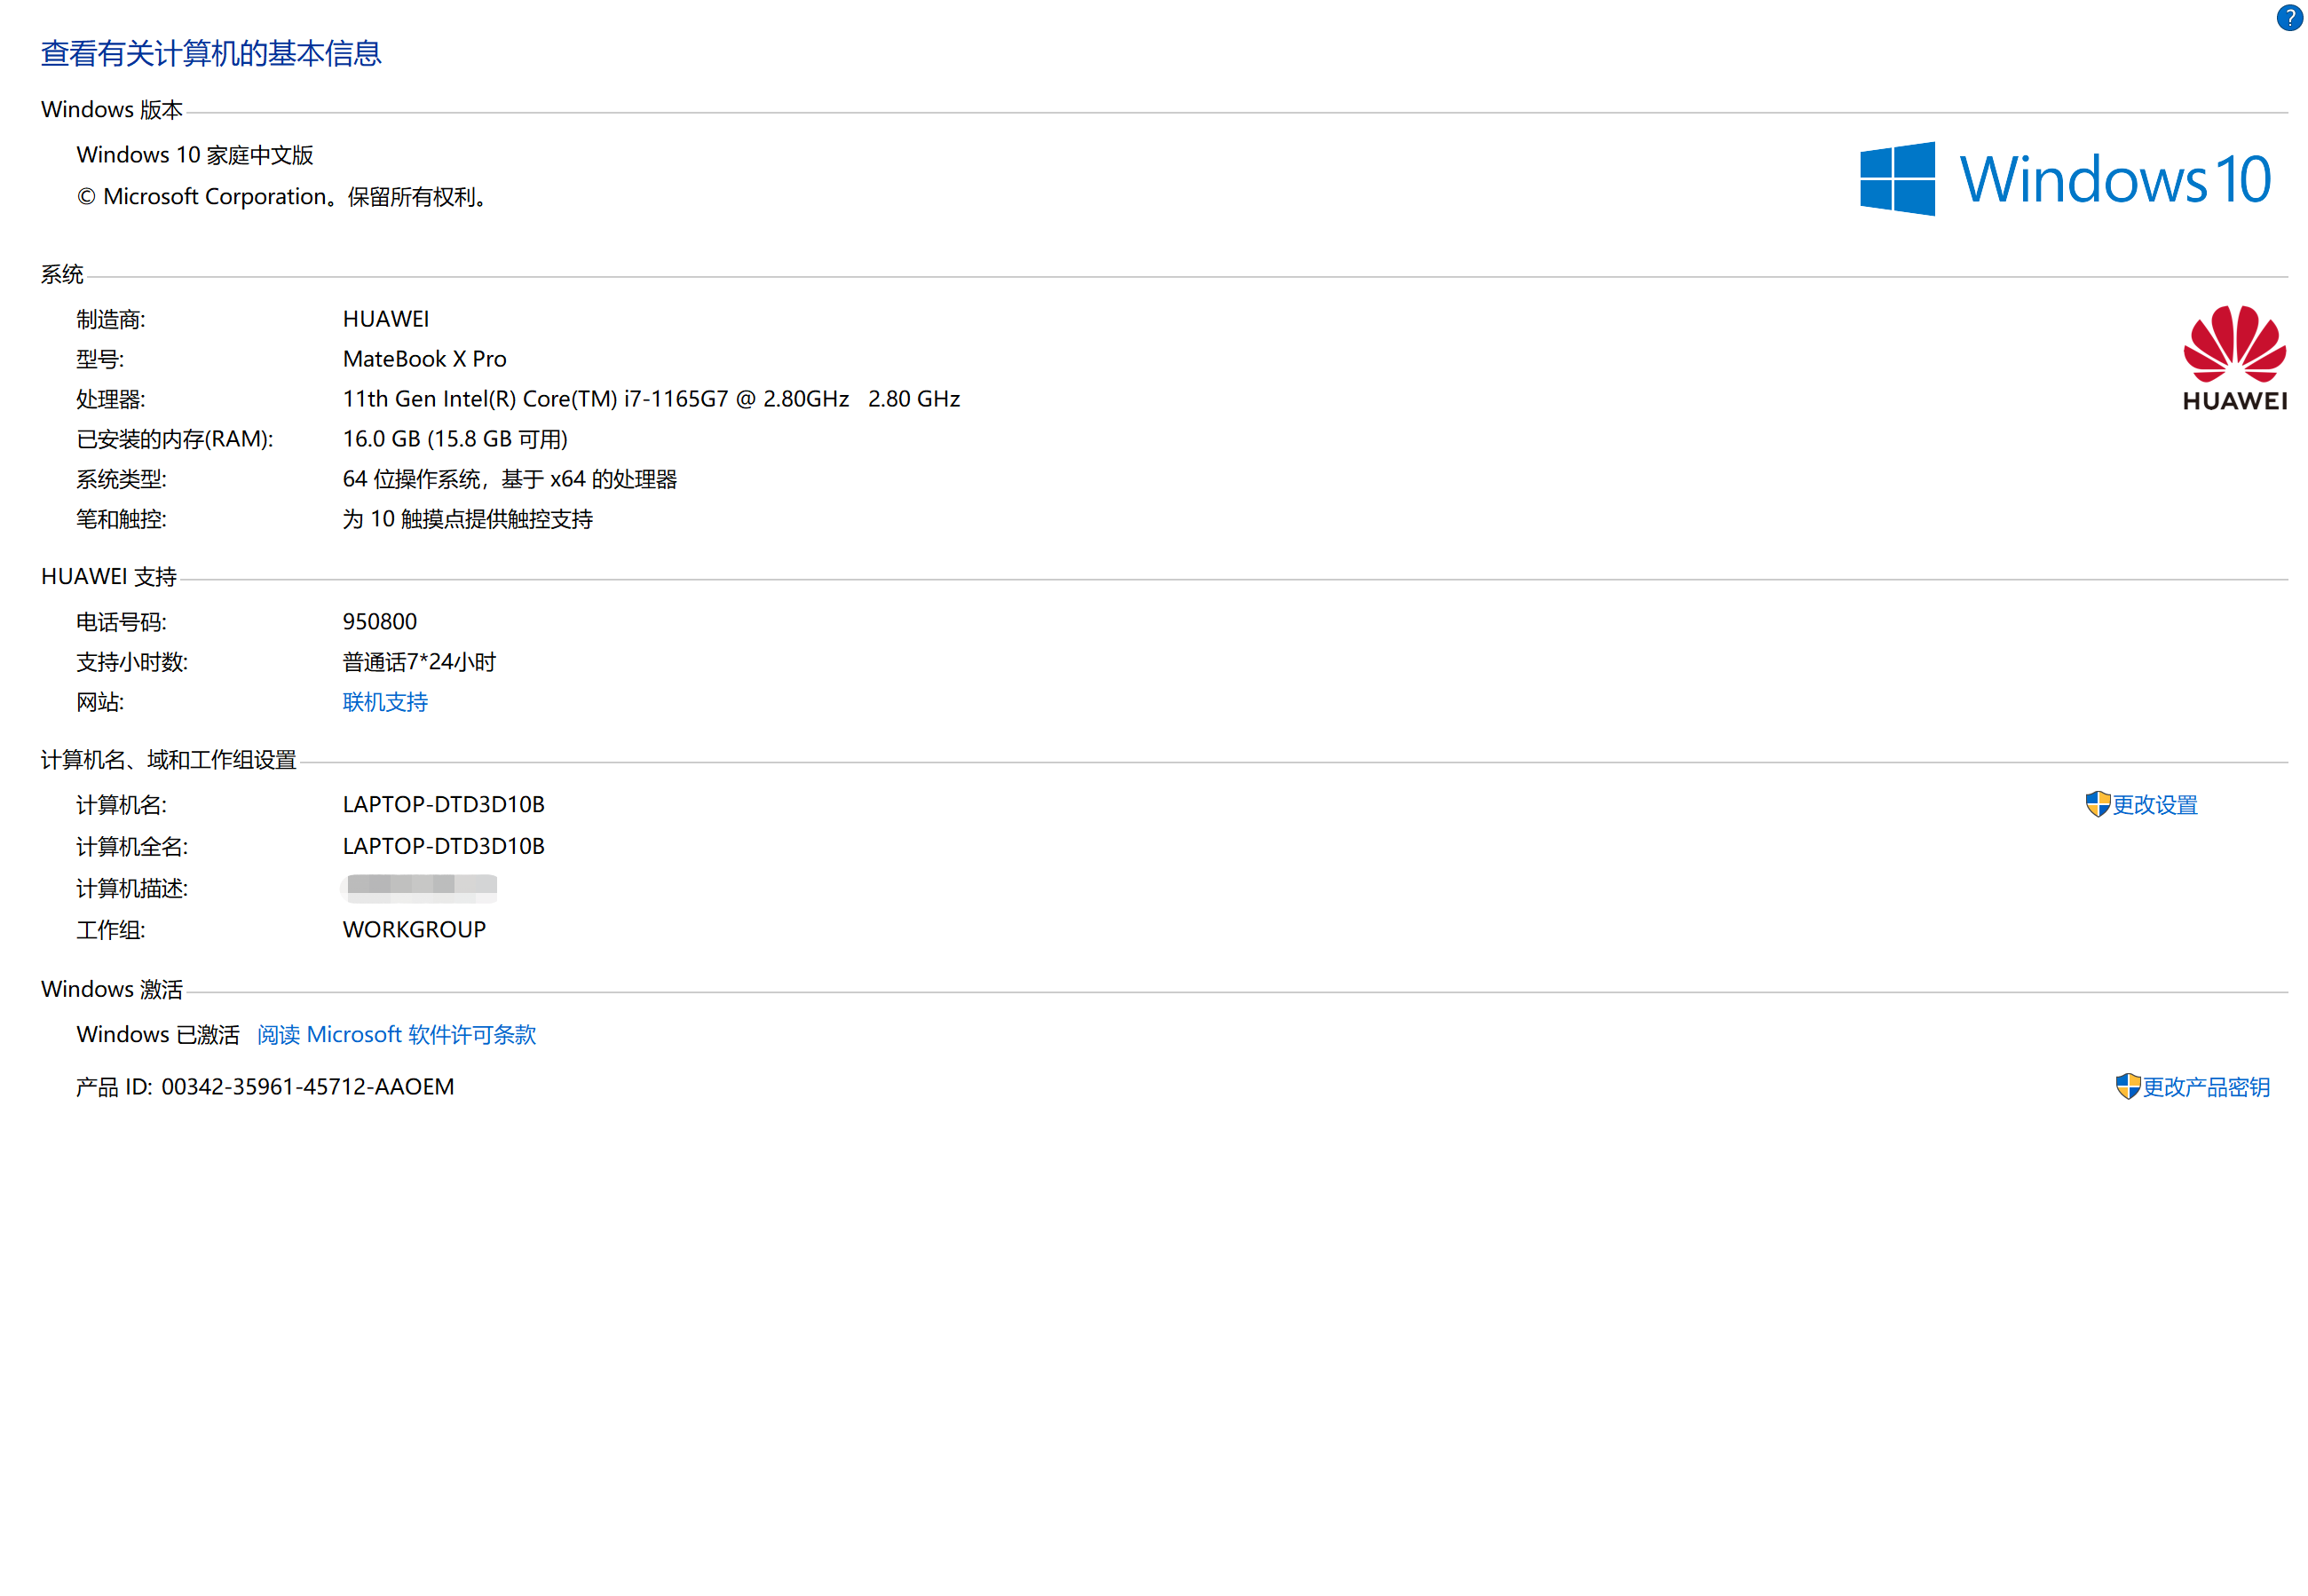
Task: Open the 更改设置 link
Action: [x=2154, y=805]
